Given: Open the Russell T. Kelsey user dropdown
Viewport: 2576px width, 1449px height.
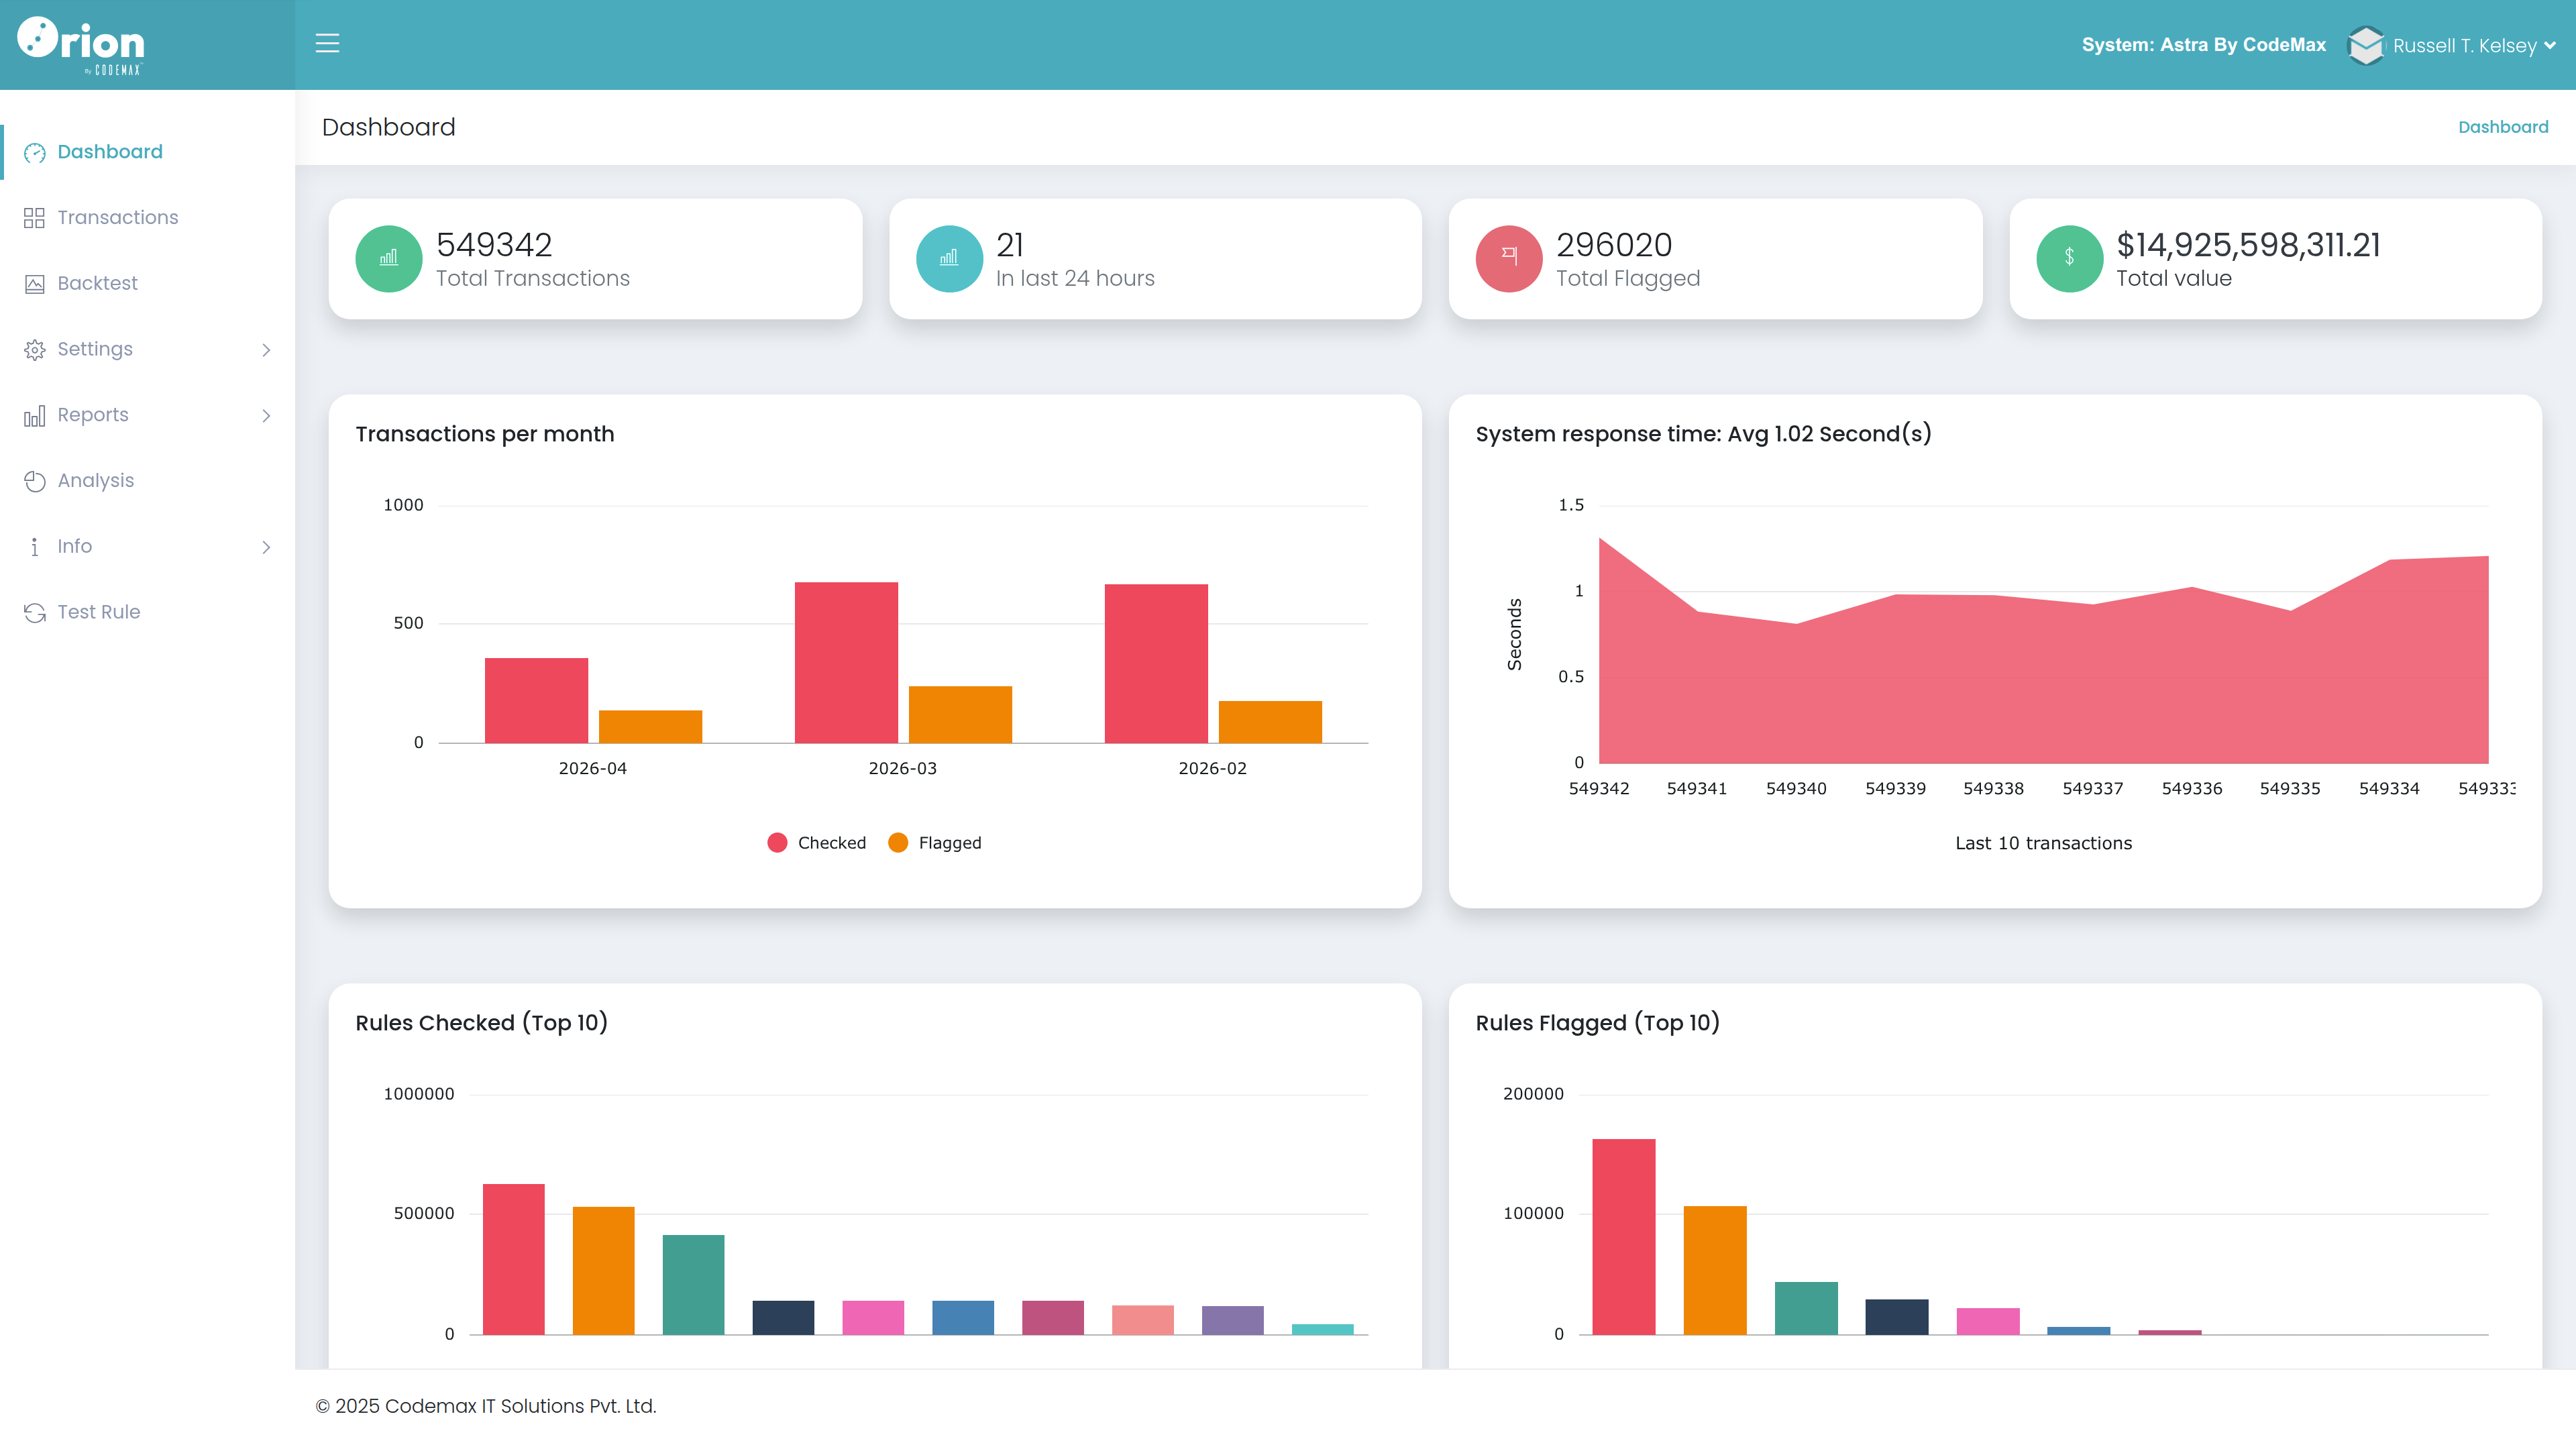Looking at the screenshot, I should tap(2473, 46).
